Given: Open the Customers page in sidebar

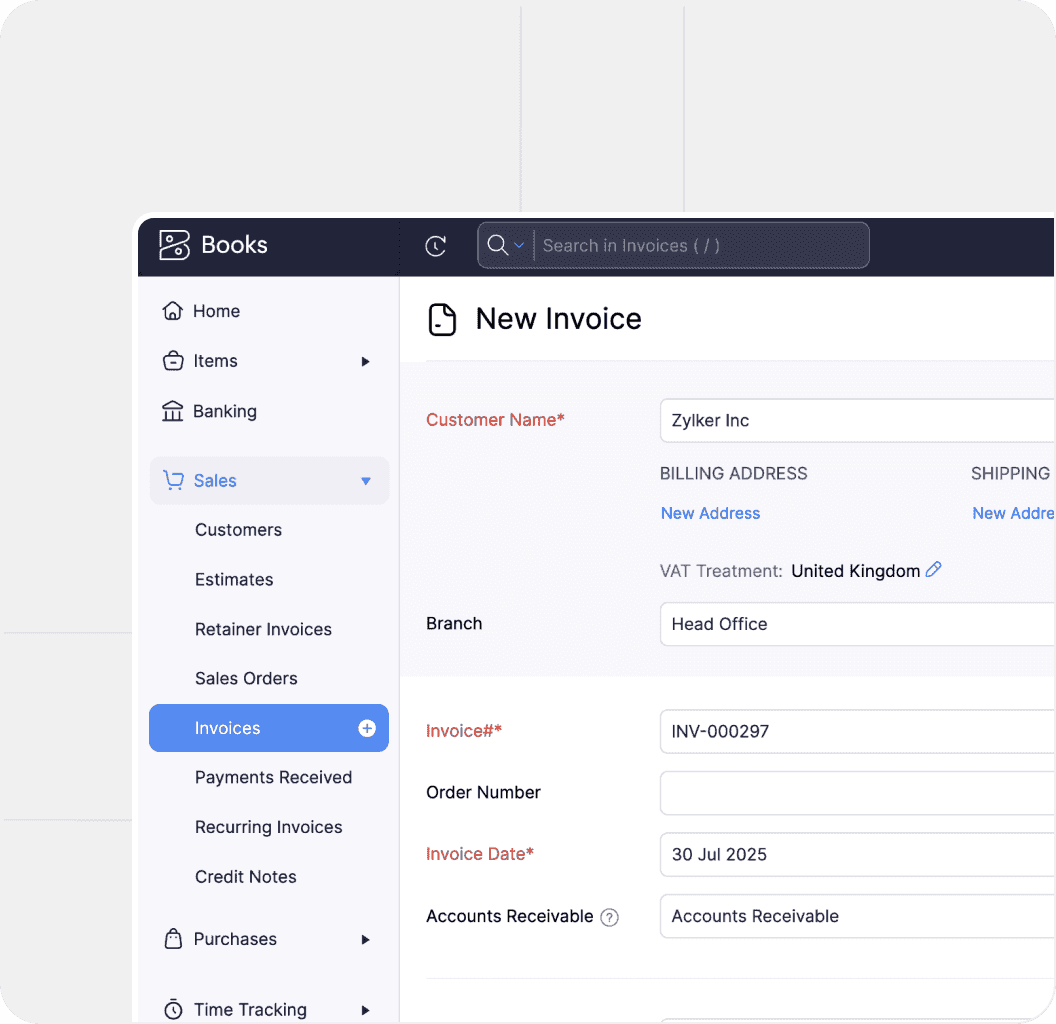Looking at the screenshot, I should click(238, 530).
